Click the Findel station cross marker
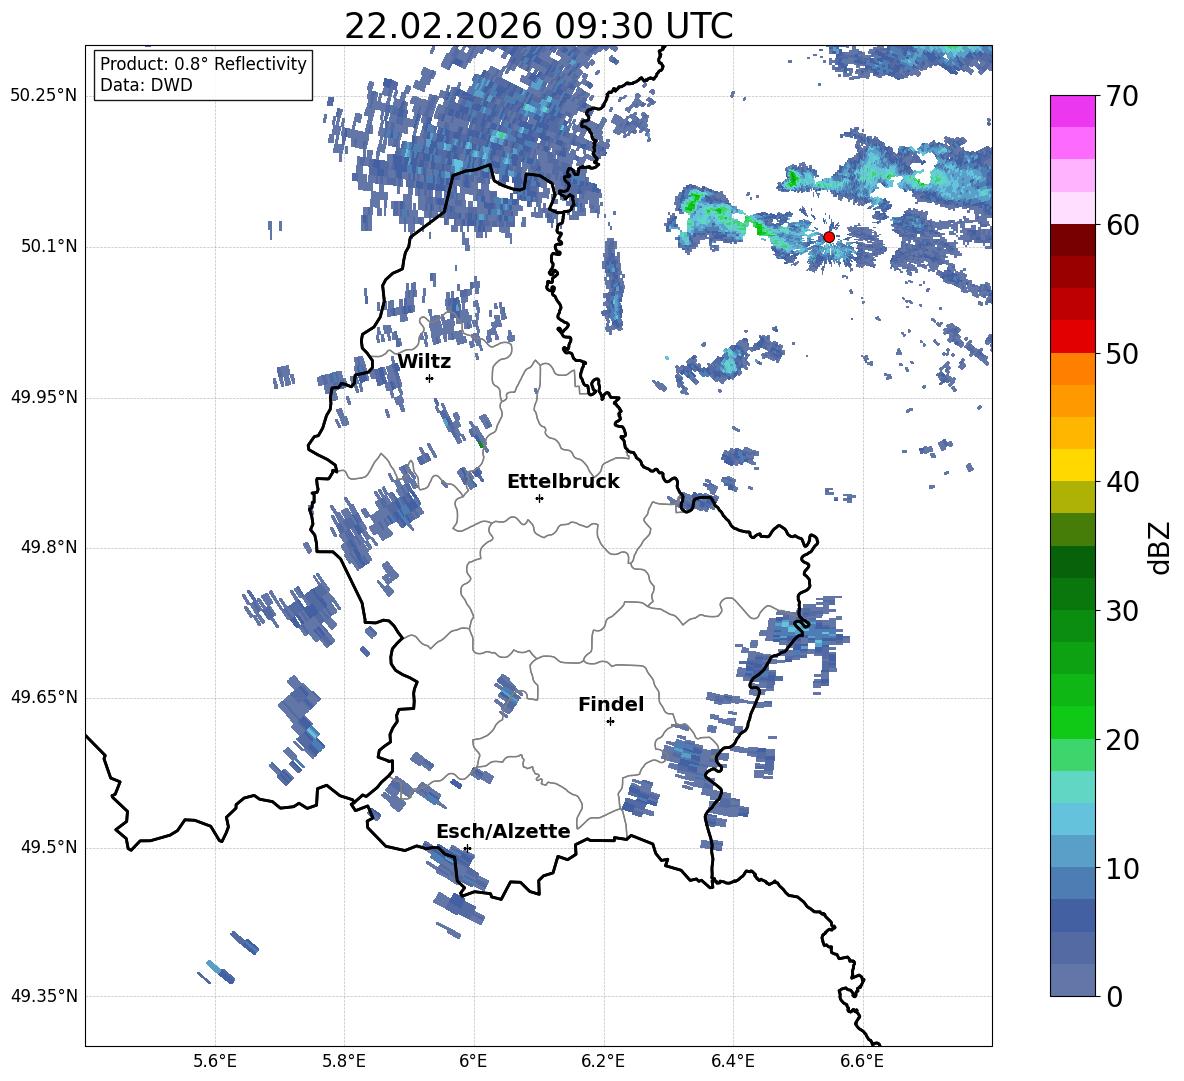The image size is (1184, 1081). click(610, 722)
